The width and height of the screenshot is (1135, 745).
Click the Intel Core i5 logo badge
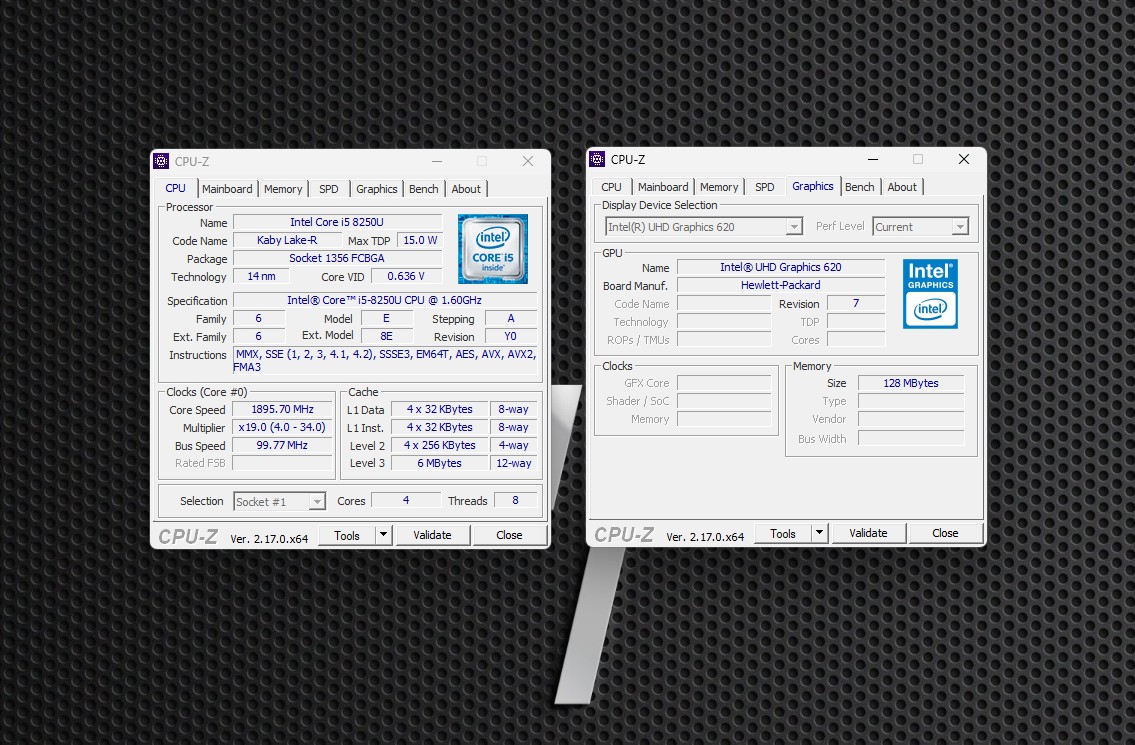(492, 248)
